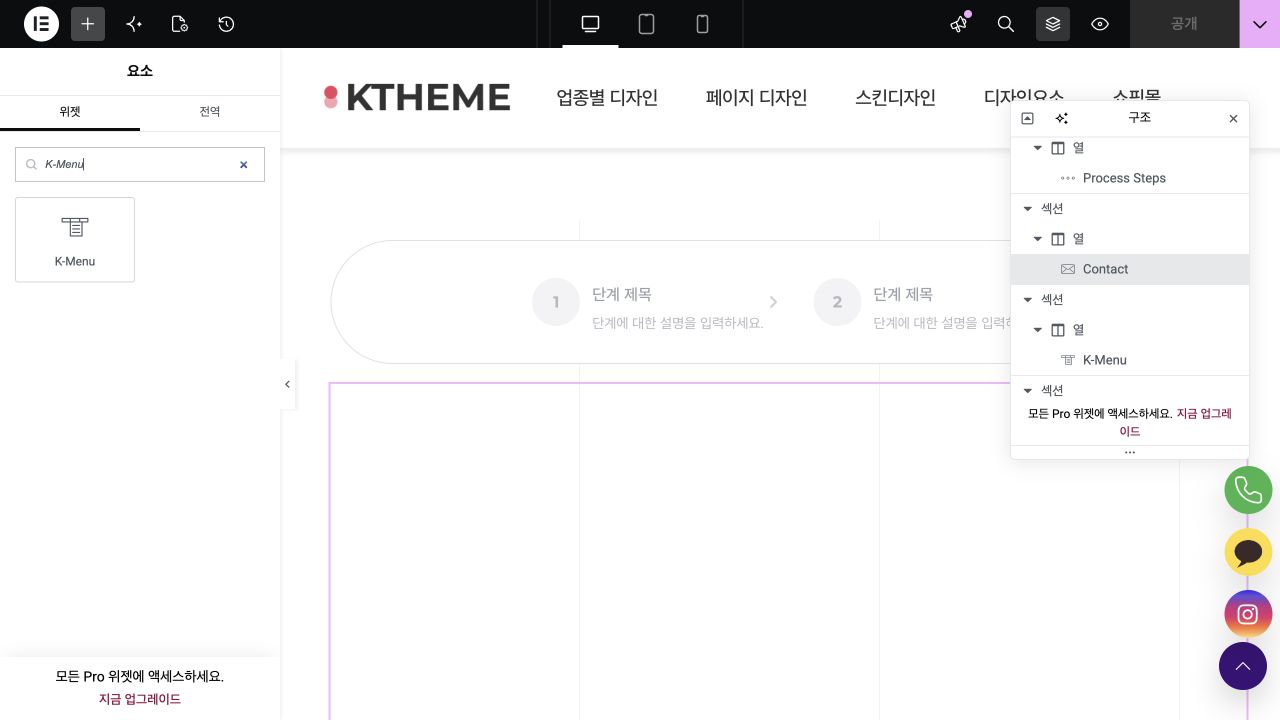Open the revision history icon

[226, 24]
